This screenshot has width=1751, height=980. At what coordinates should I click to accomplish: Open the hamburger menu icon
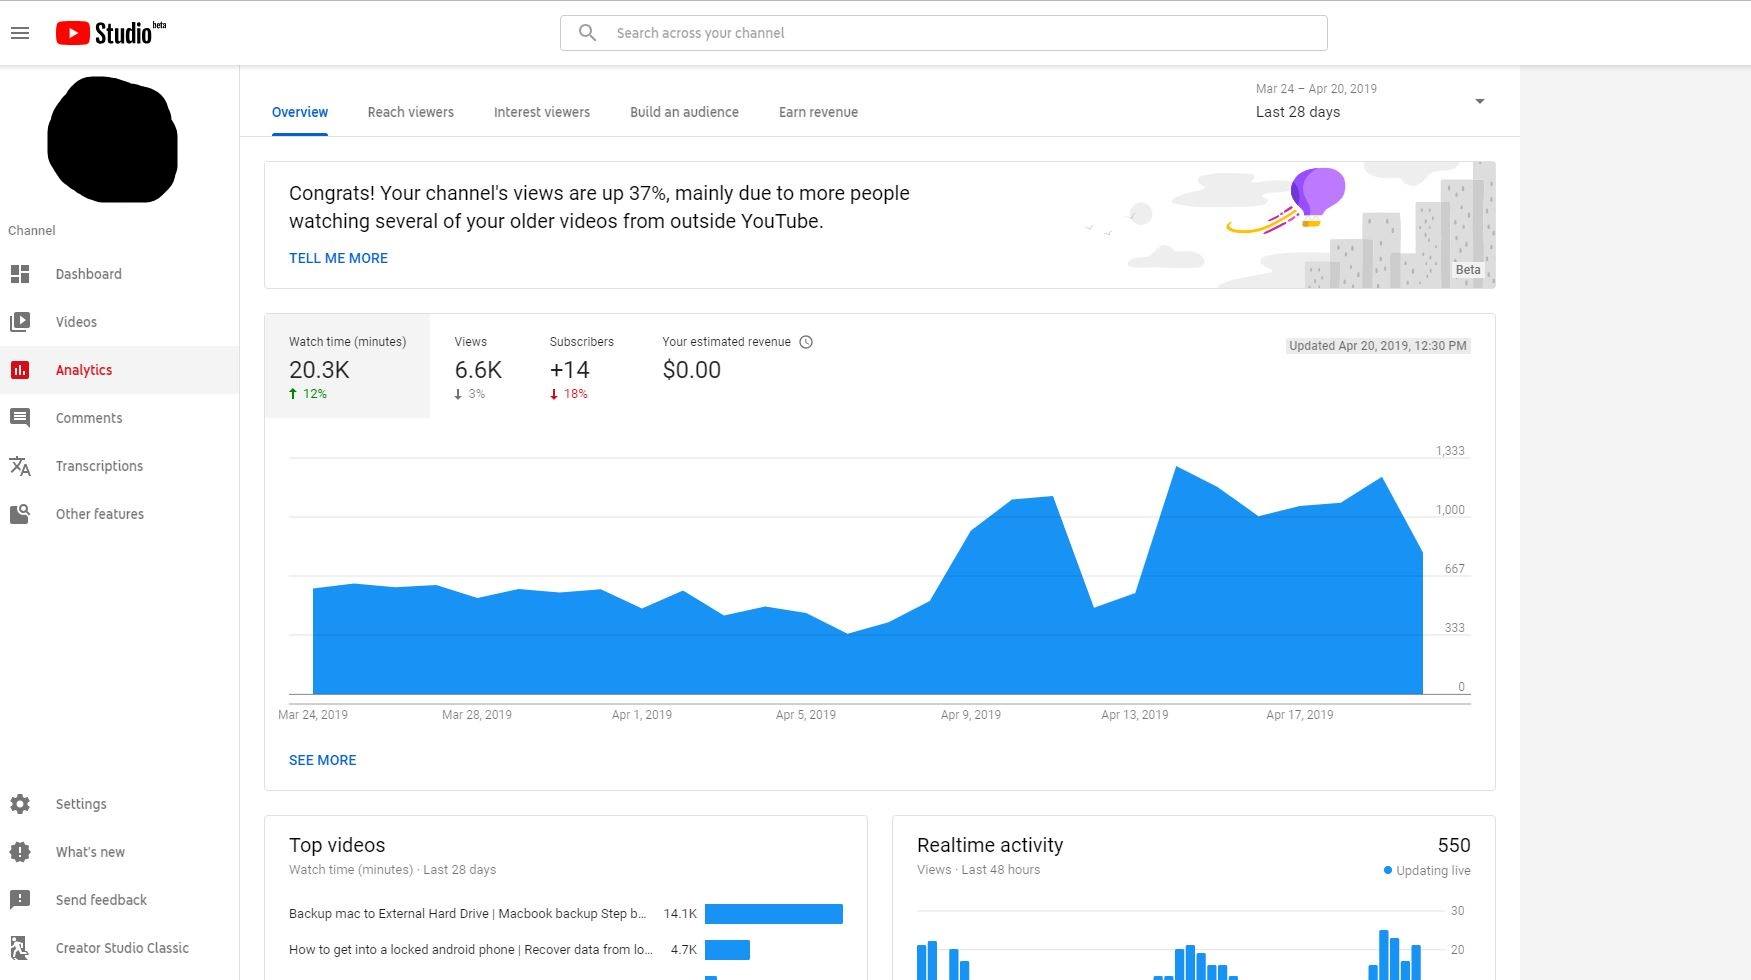coord(20,33)
